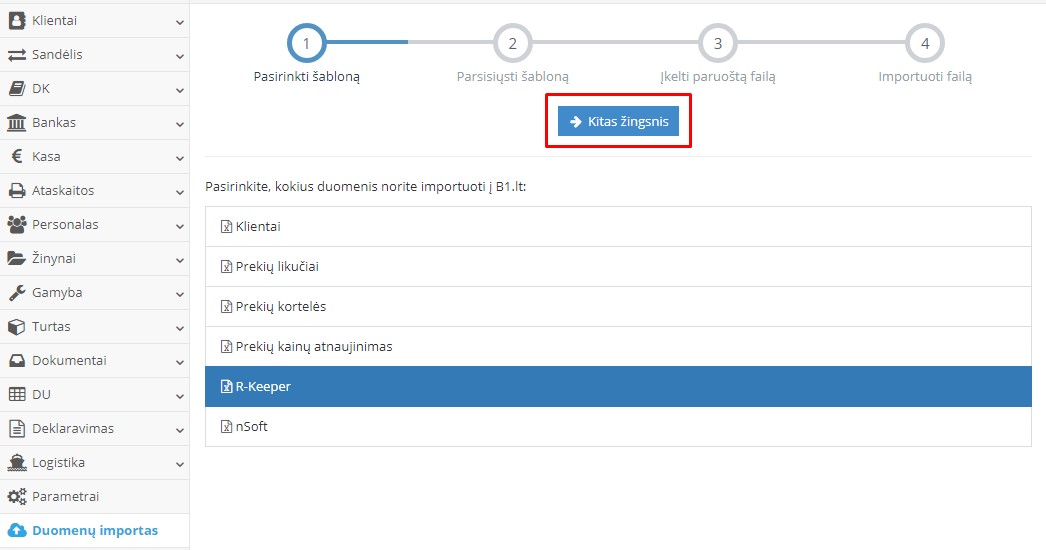Image resolution: width=1046 pixels, height=550 pixels.
Task: Expand the Deklaravimas menu chevron
Action: (x=179, y=430)
